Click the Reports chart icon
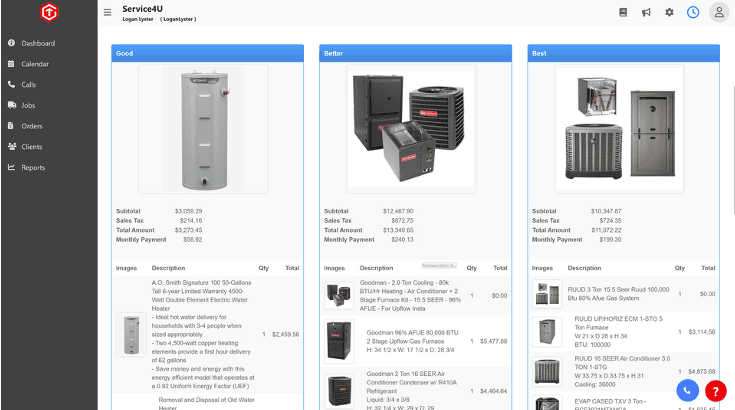Image resolution: width=735 pixels, height=410 pixels. pyautogui.click(x=11, y=167)
